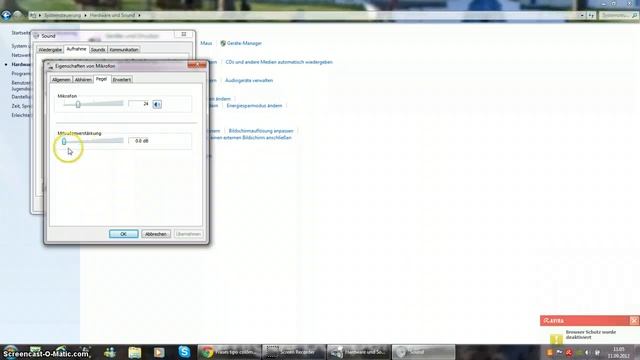
Task: Open the Sounds tab in Sound window
Action: [x=98, y=50]
